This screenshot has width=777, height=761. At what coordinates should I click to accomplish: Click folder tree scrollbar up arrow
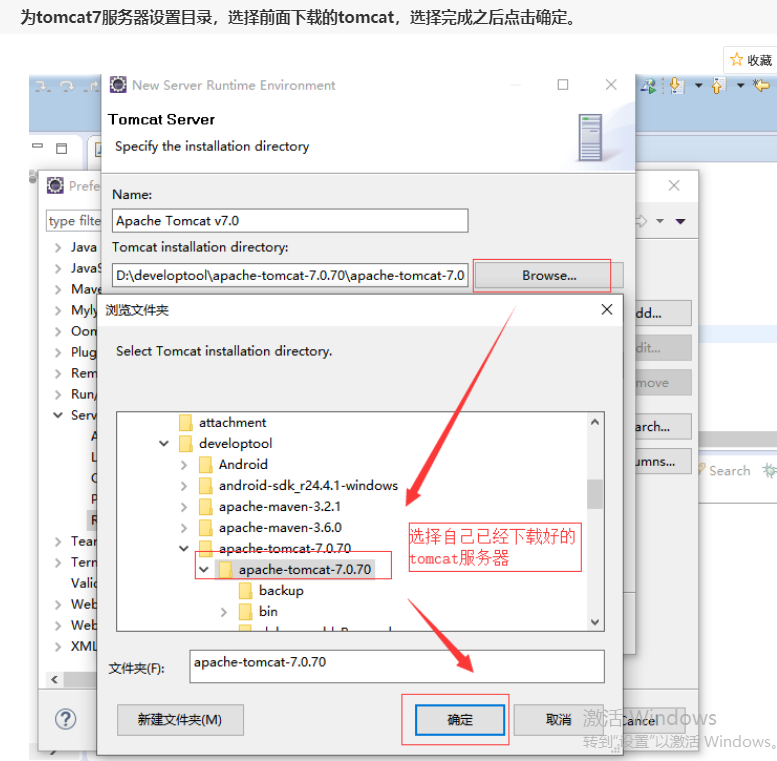tap(595, 422)
